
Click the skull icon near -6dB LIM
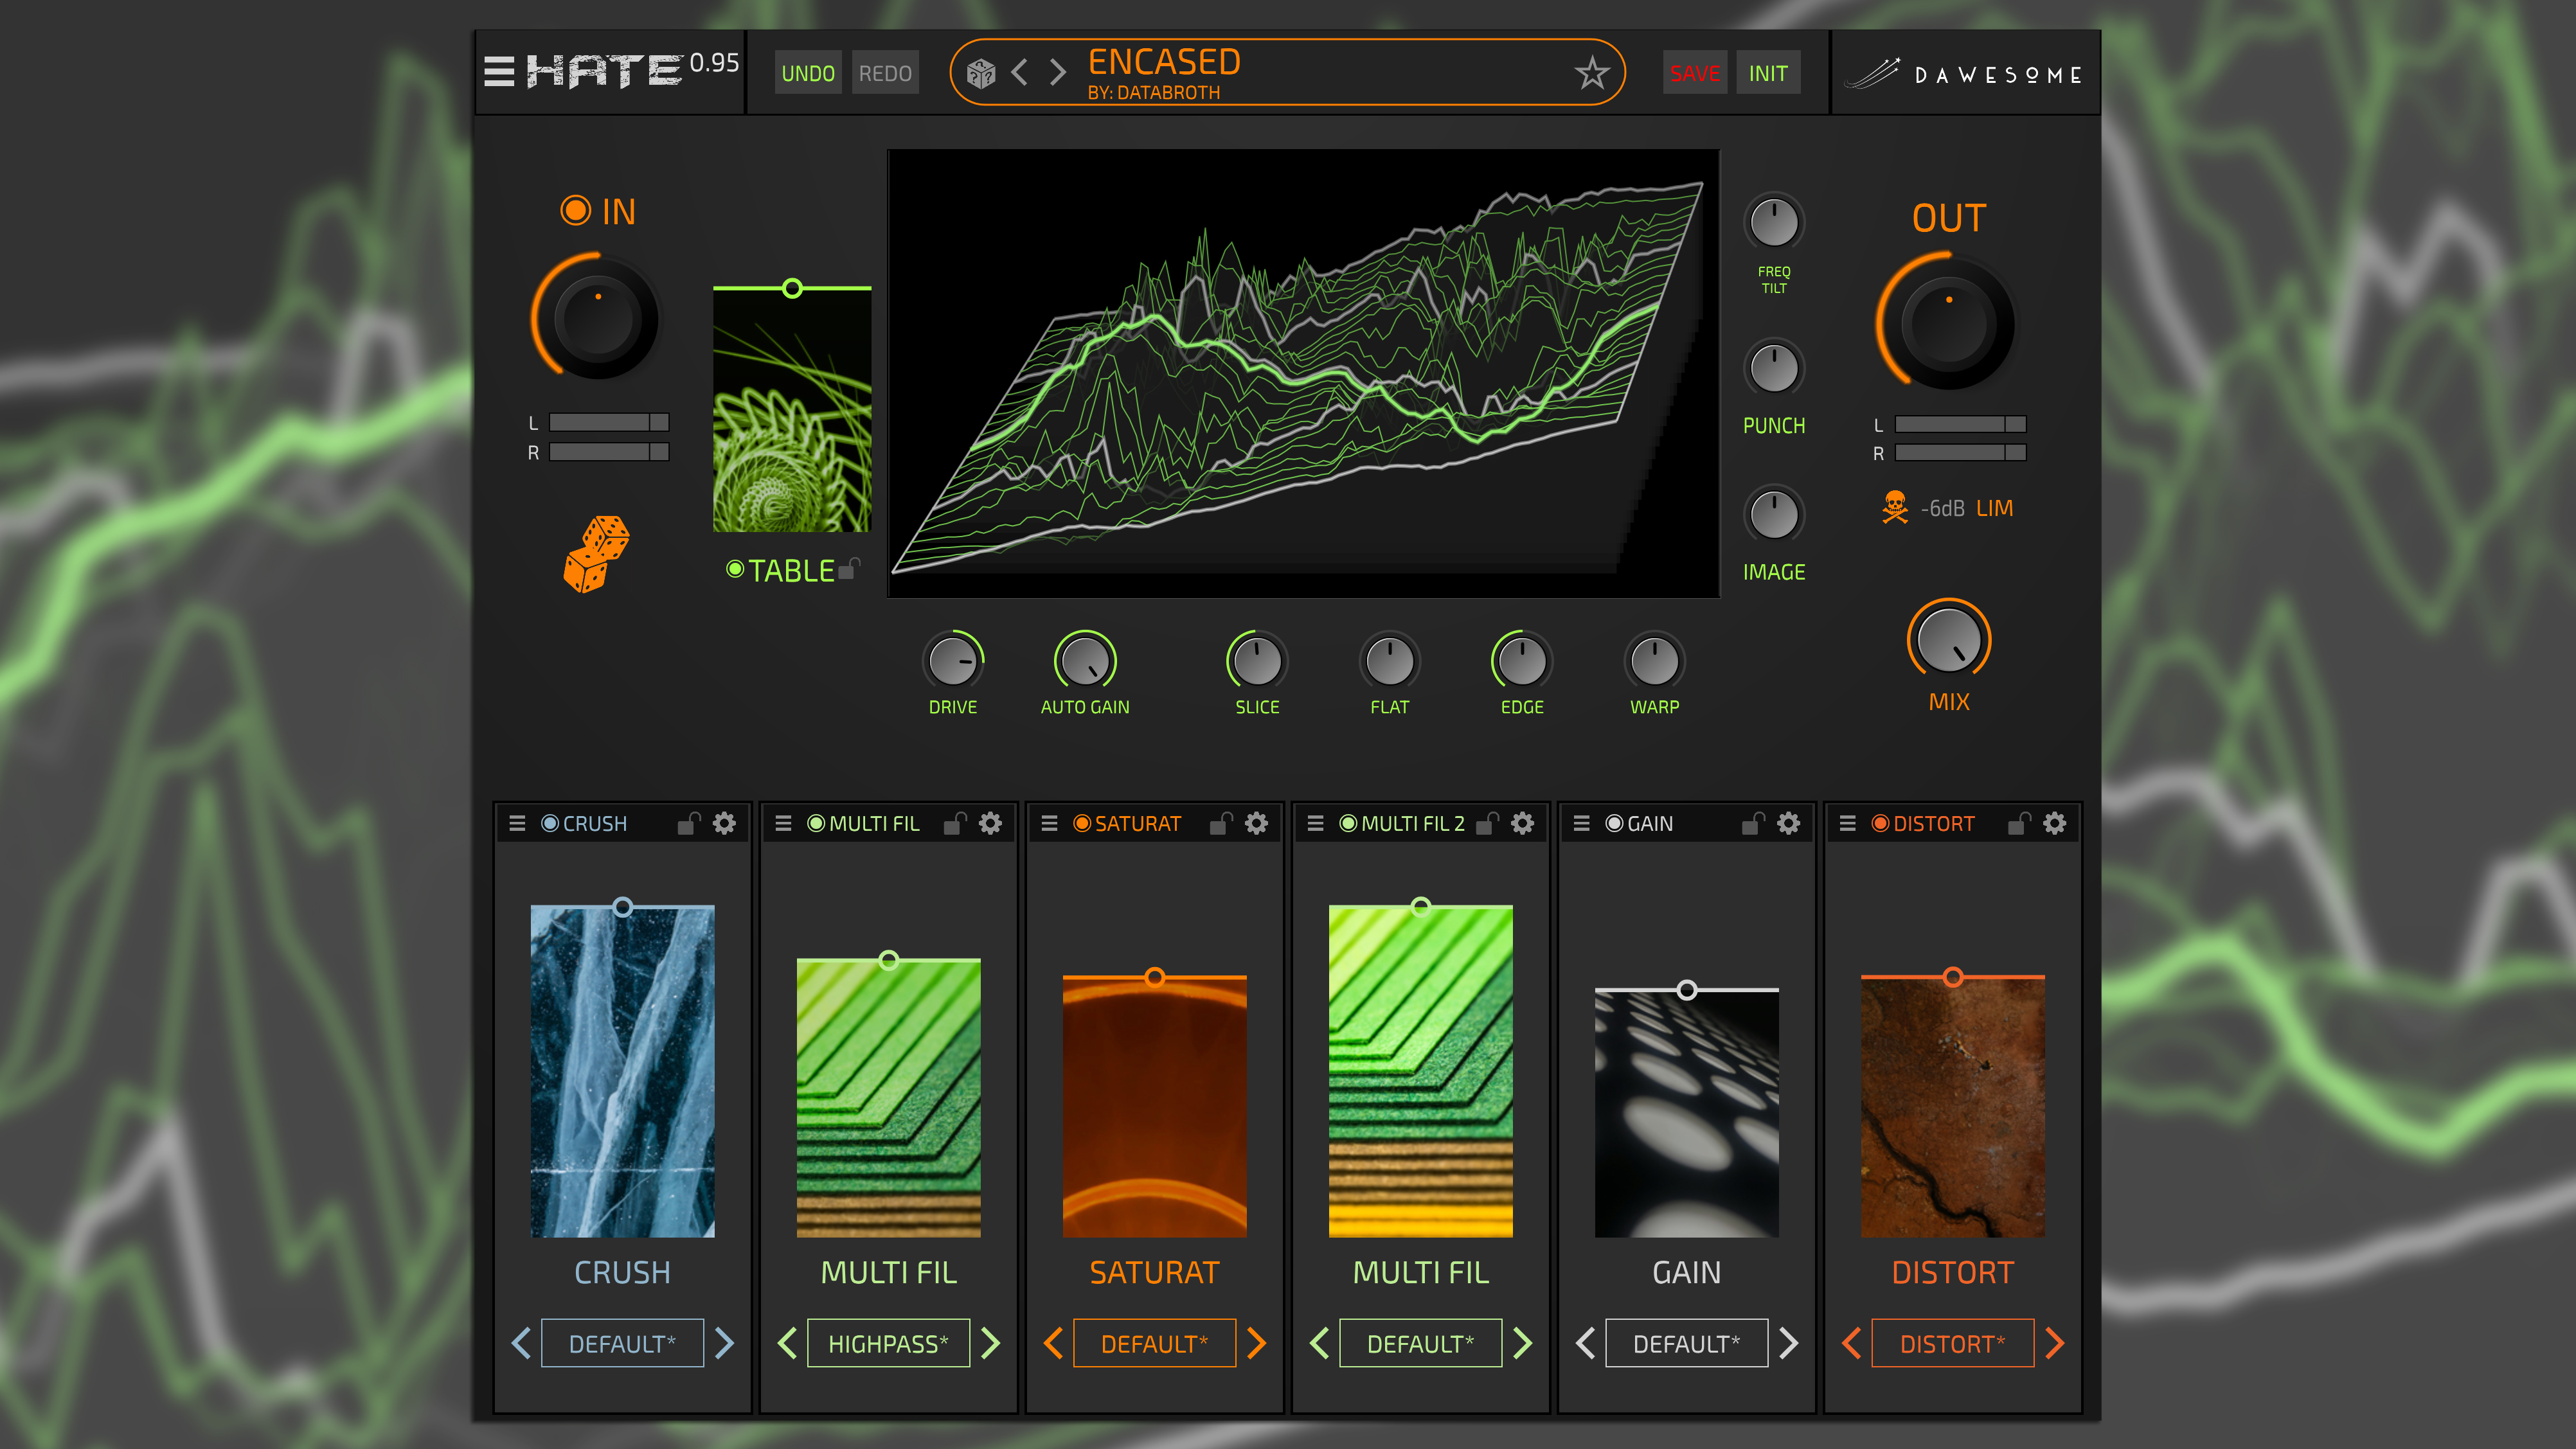(x=1894, y=508)
